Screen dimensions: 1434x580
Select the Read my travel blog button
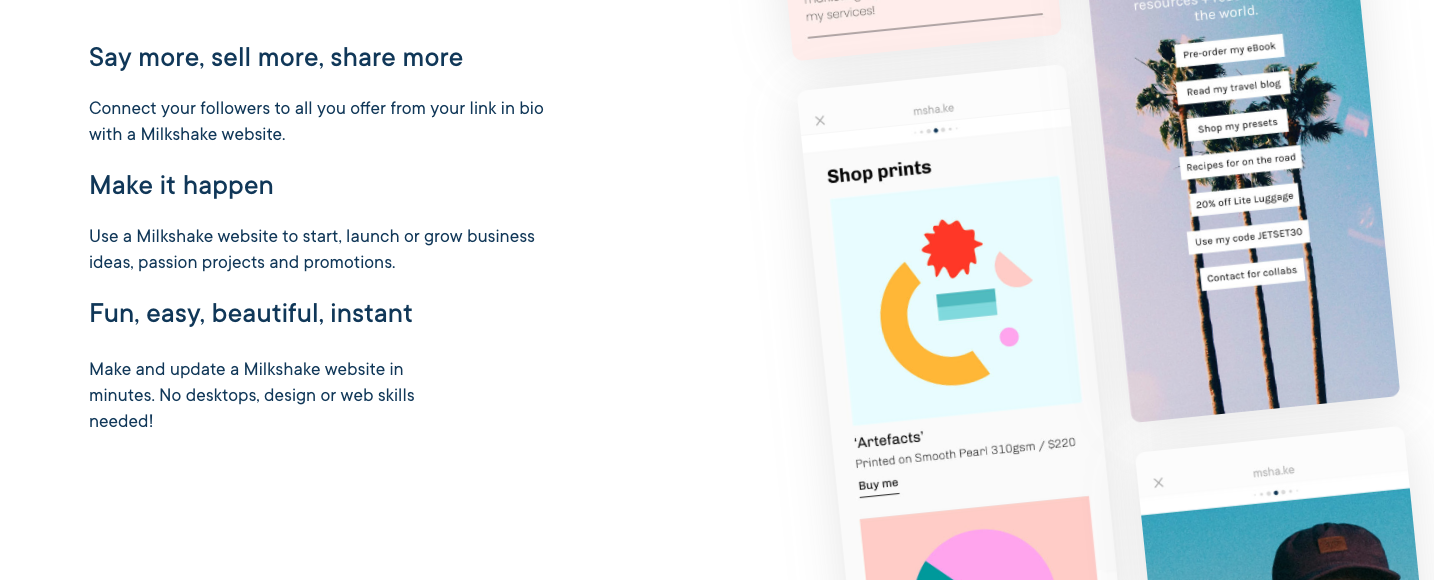(x=1233, y=89)
